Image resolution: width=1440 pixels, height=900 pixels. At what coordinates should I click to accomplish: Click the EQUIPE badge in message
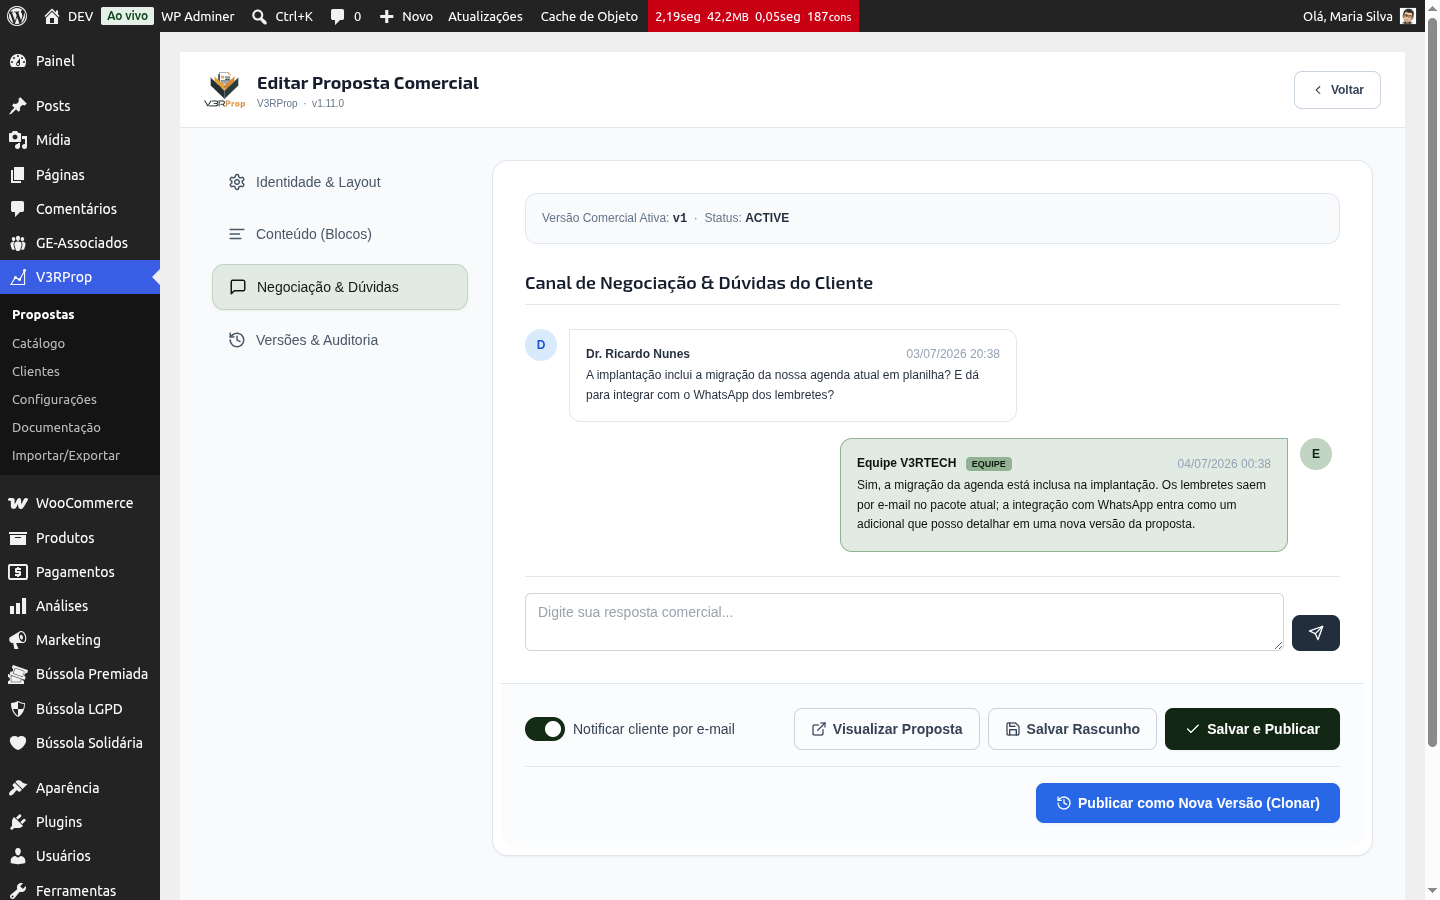pos(989,464)
